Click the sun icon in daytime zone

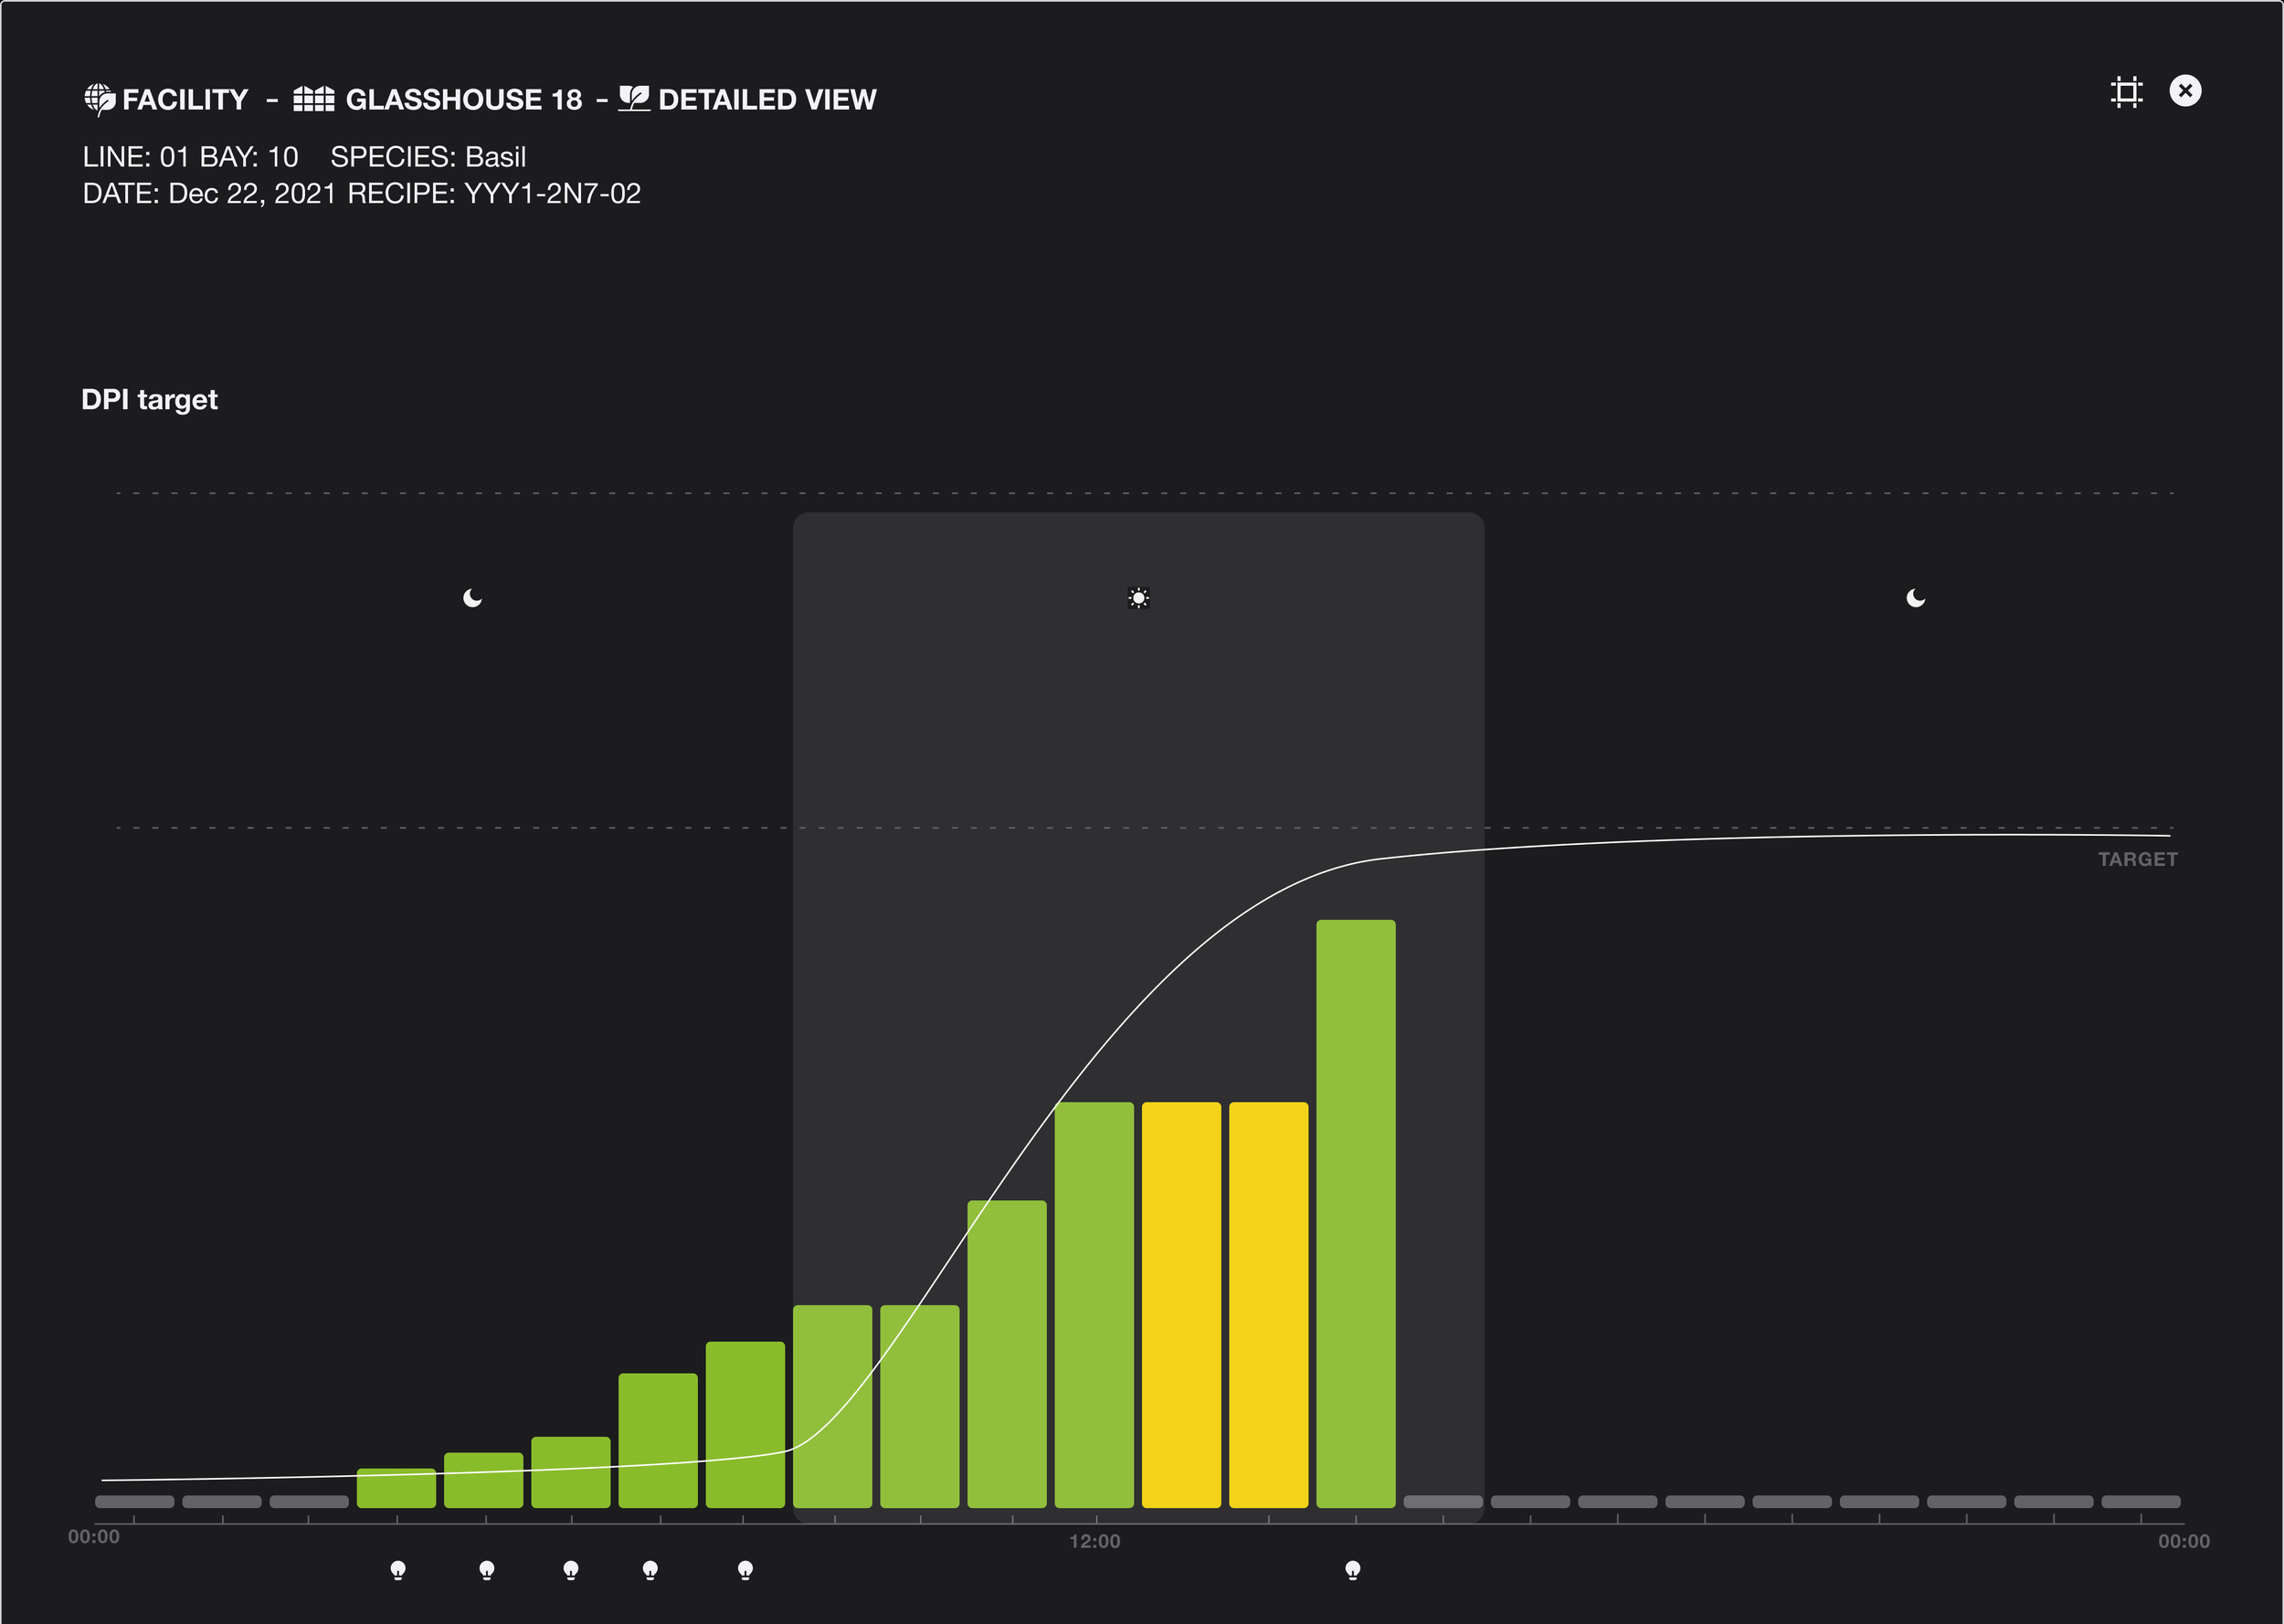(x=1138, y=598)
